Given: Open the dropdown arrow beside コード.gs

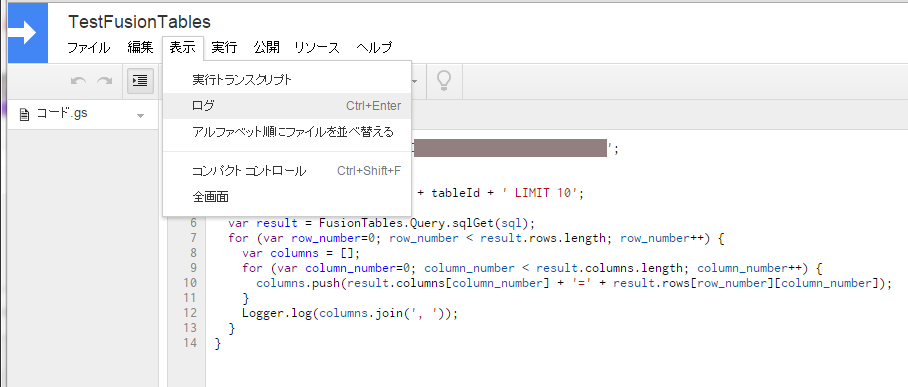Looking at the screenshot, I should tap(140, 116).
